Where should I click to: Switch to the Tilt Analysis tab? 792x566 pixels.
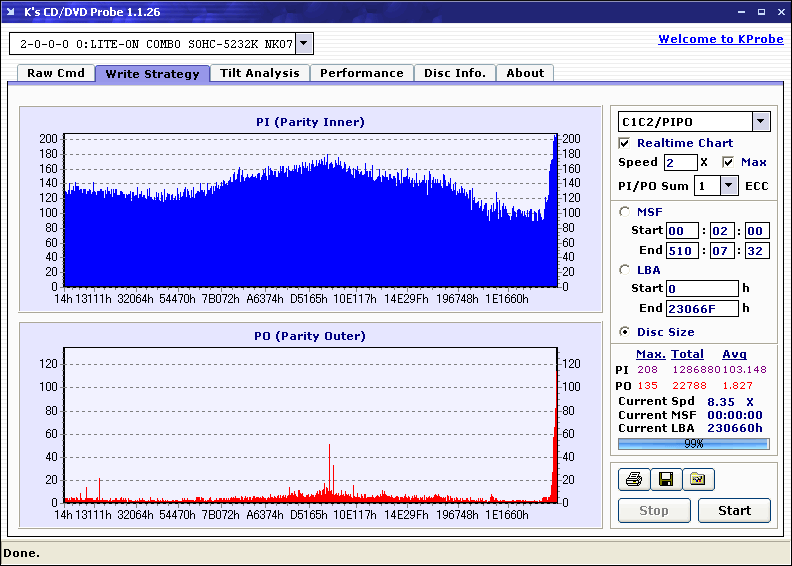pos(259,73)
